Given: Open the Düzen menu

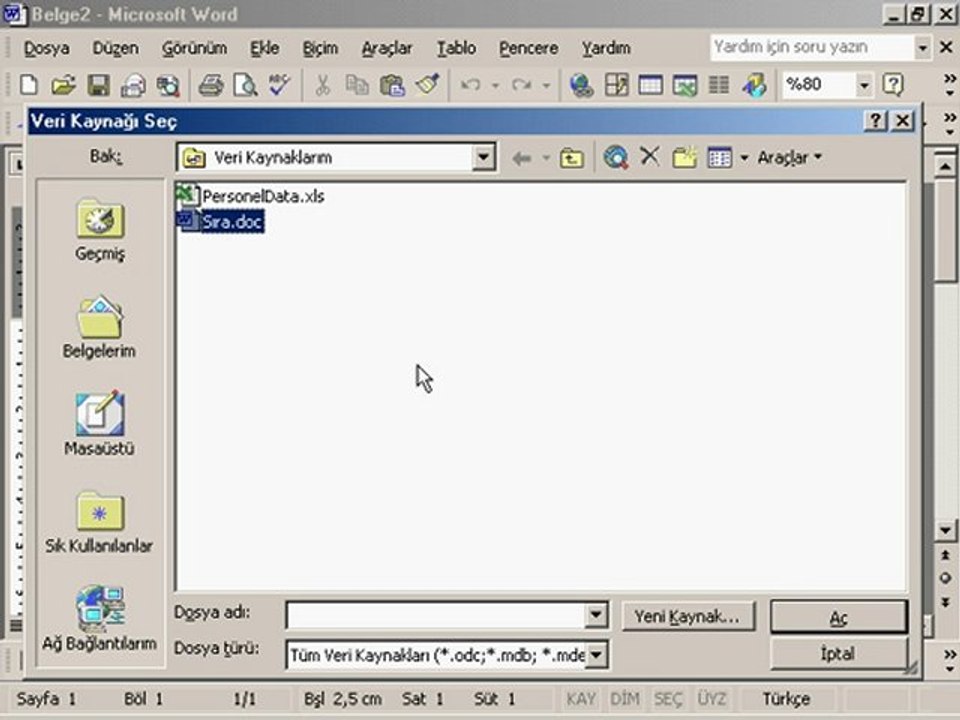Looking at the screenshot, I should tap(116, 48).
